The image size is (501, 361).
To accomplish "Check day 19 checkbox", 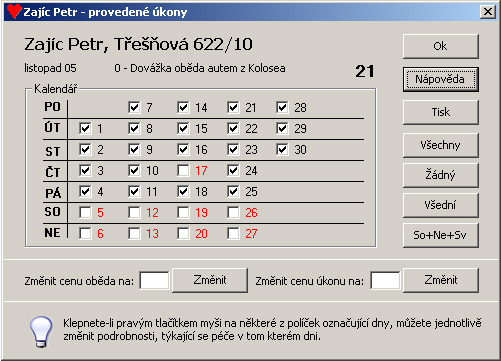I will [x=183, y=212].
